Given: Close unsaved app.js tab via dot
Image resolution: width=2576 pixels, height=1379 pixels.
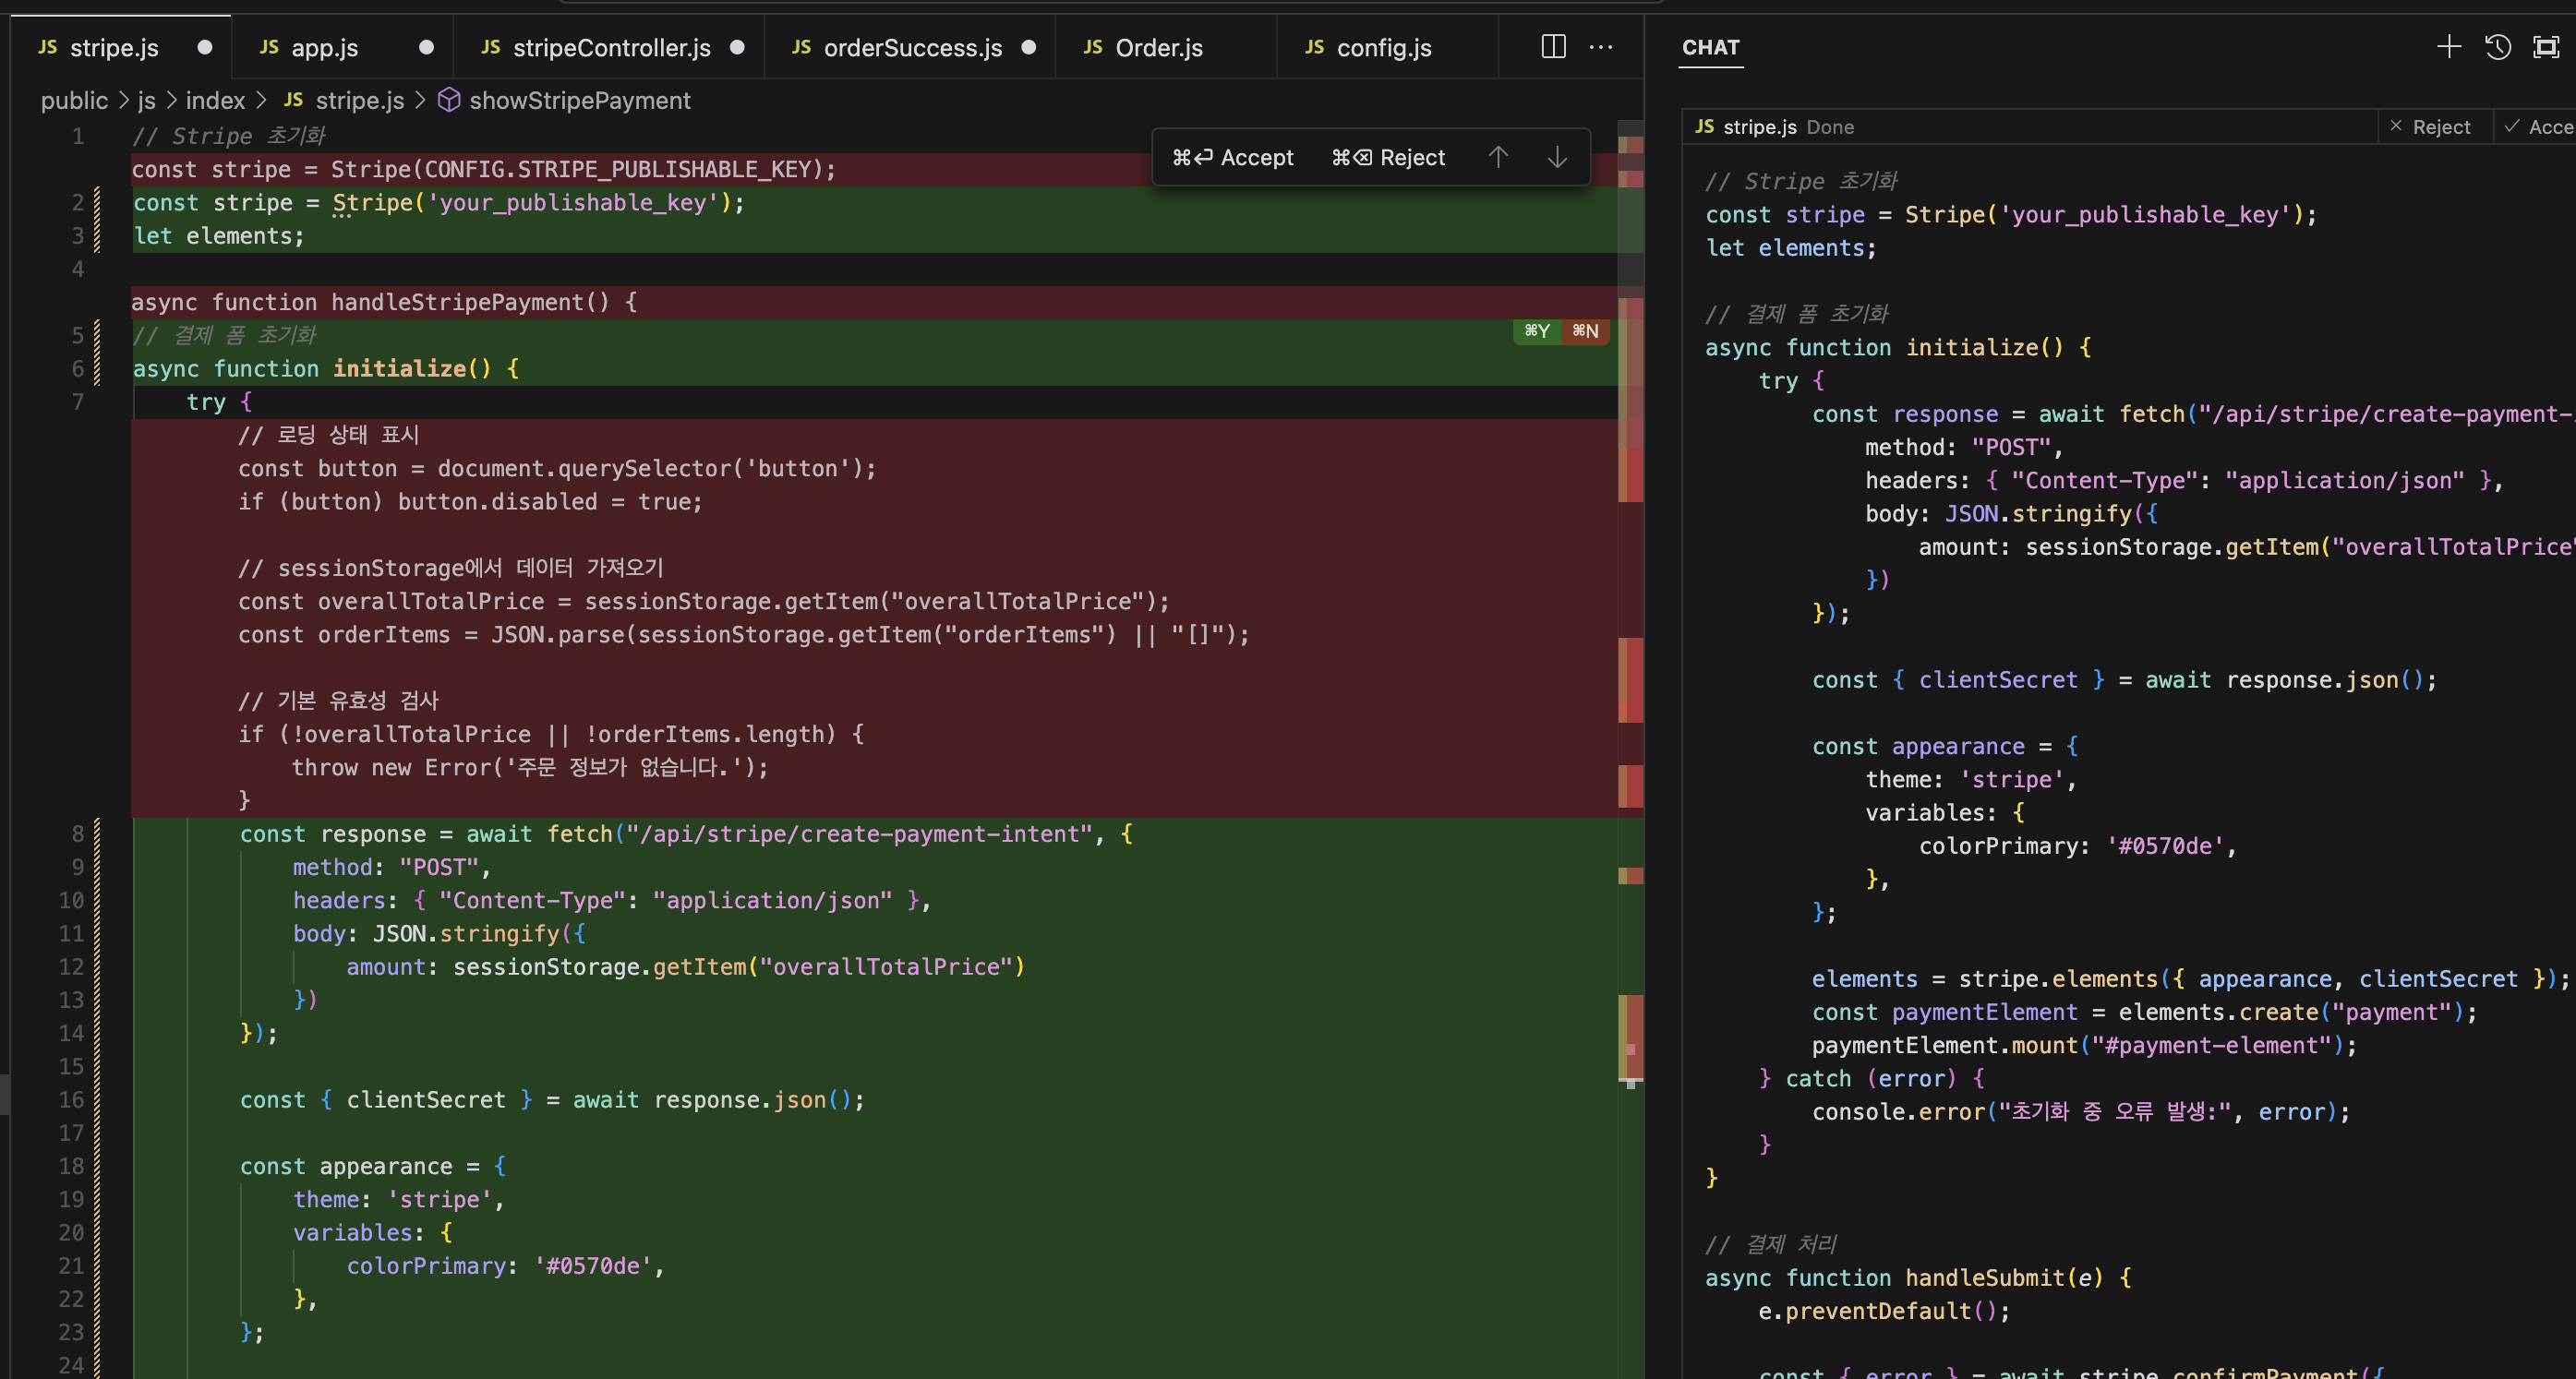Looking at the screenshot, I should tap(426, 47).
